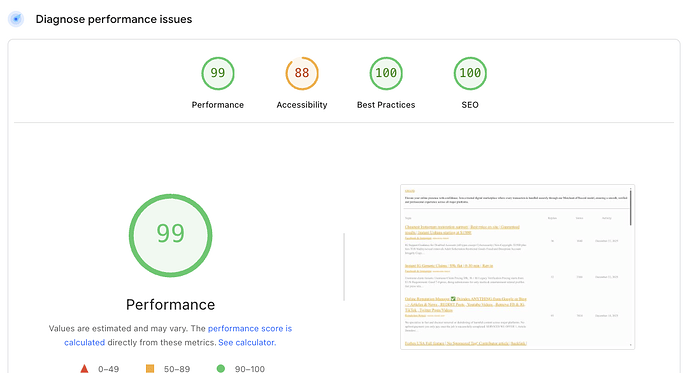Jump to the SEO category label

[470, 105]
